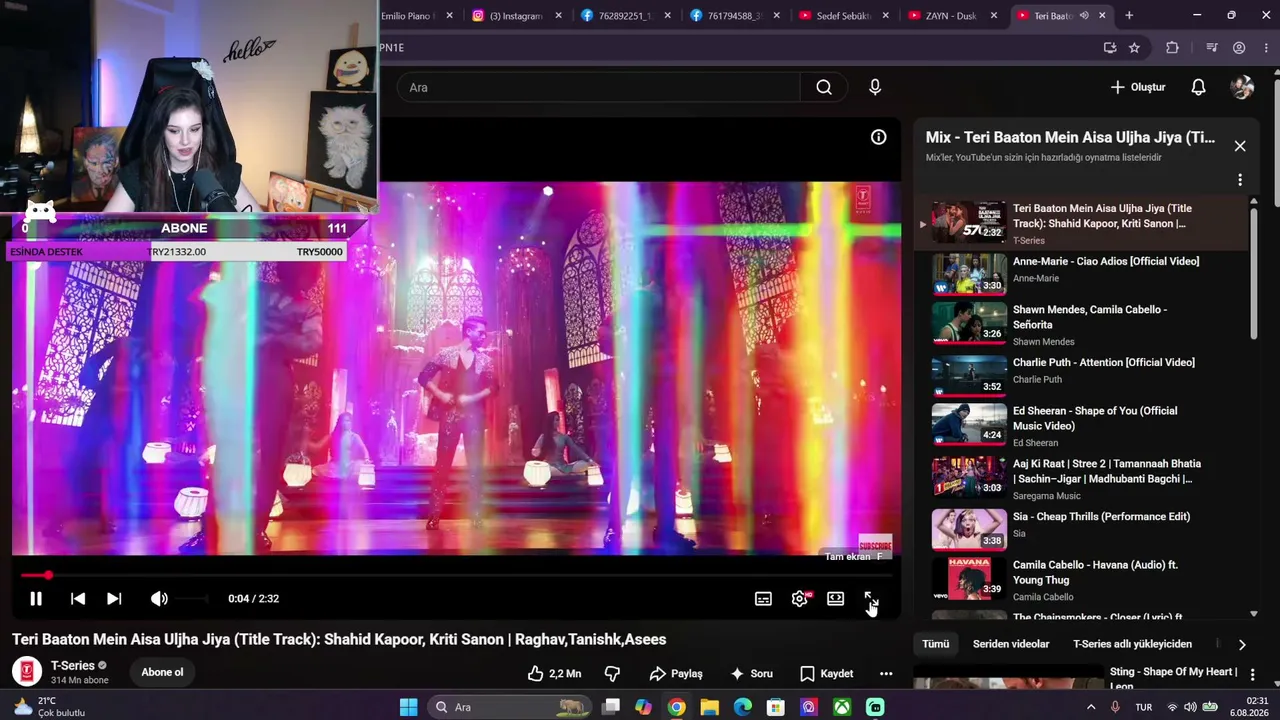Open more actions menu below the video
The image size is (1280, 720).
pyautogui.click(x=886, y=674)
